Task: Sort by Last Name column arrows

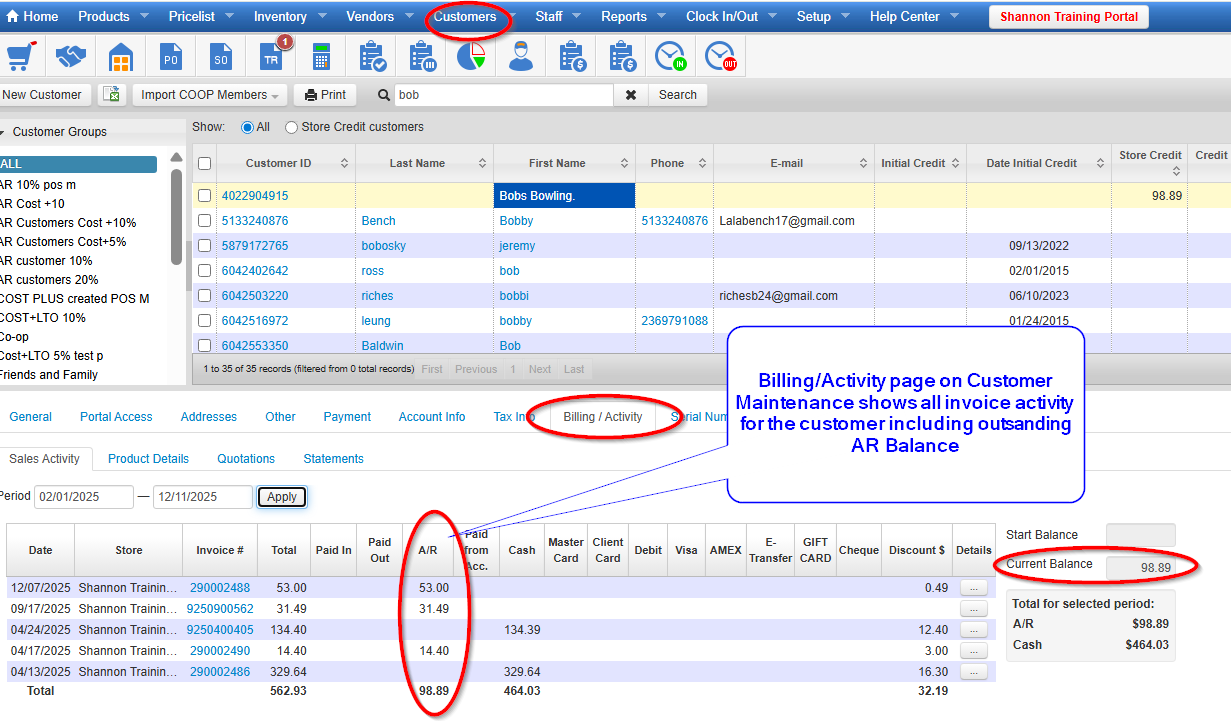Action: (x=482, y=163)
